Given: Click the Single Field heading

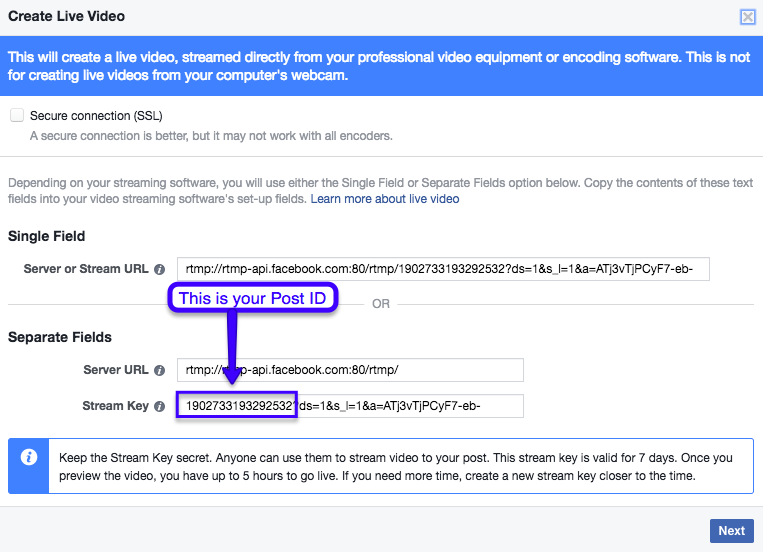Looking at the screenshot, I should click(47, 236).
